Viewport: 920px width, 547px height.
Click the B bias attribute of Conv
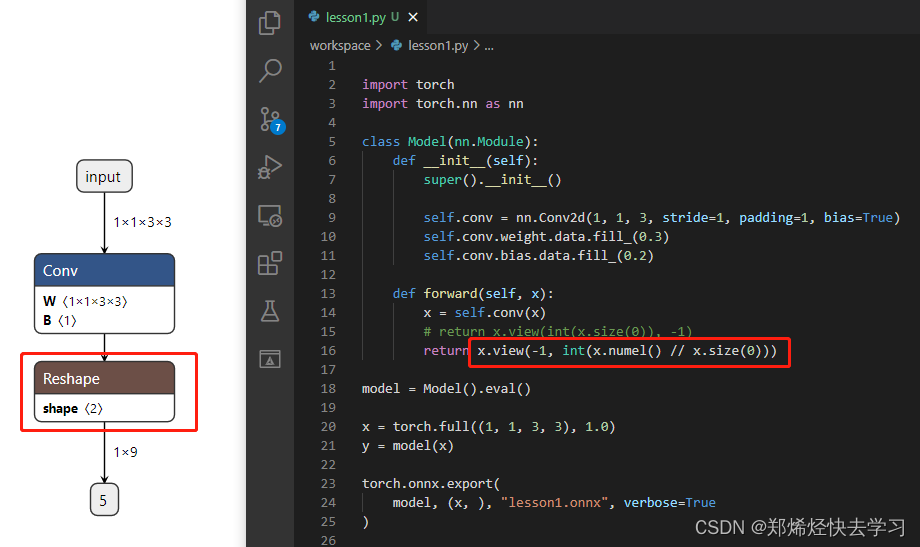(x=60, y=320)
